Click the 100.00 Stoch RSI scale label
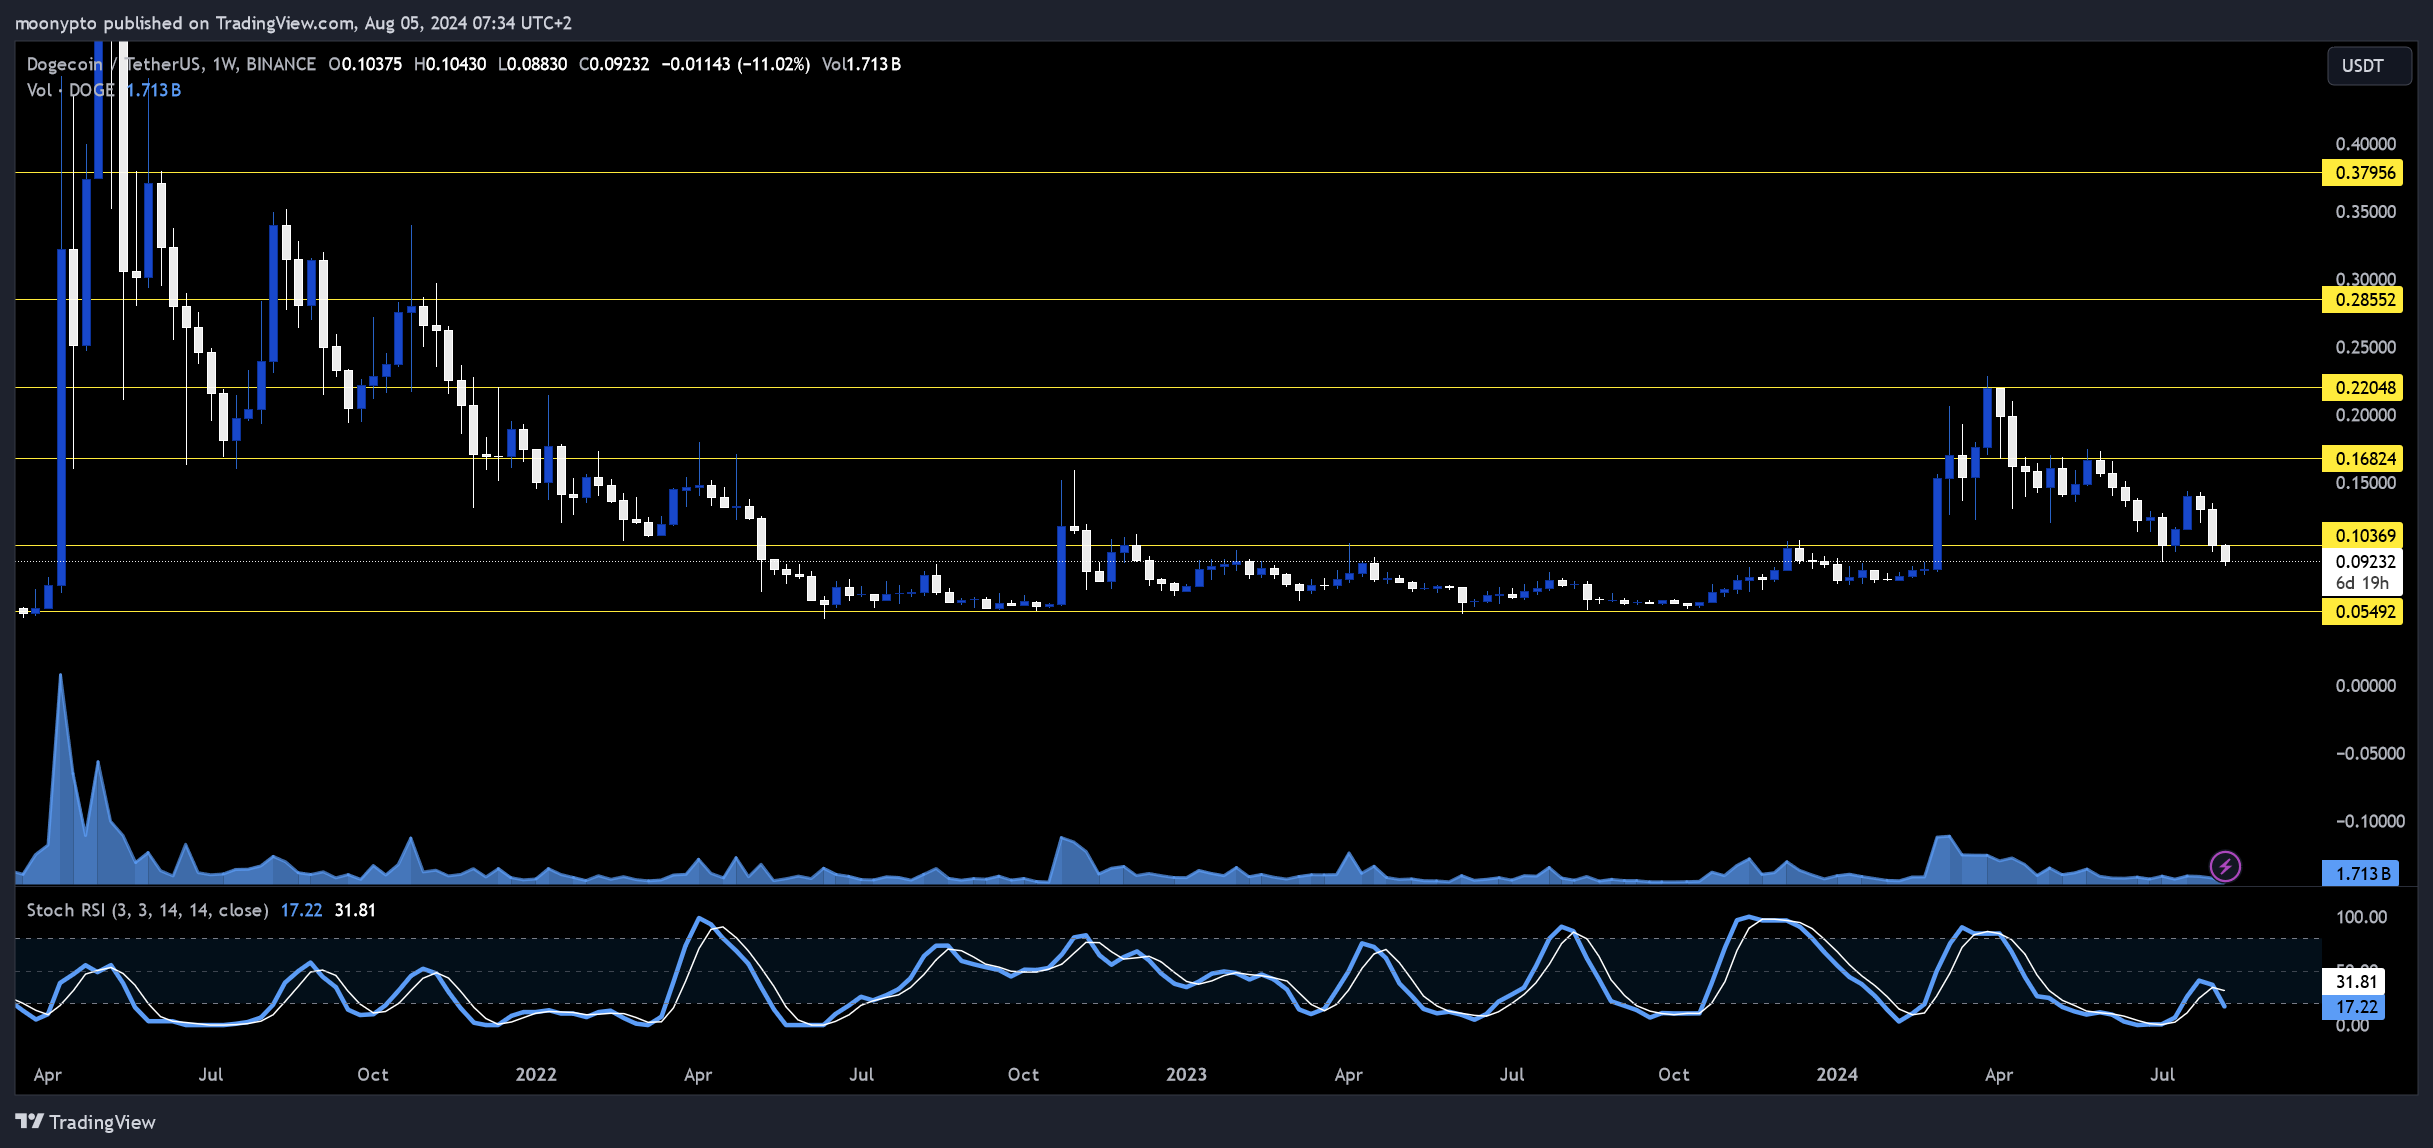Screen dimensions: 2433x1148 point(2361,917)
